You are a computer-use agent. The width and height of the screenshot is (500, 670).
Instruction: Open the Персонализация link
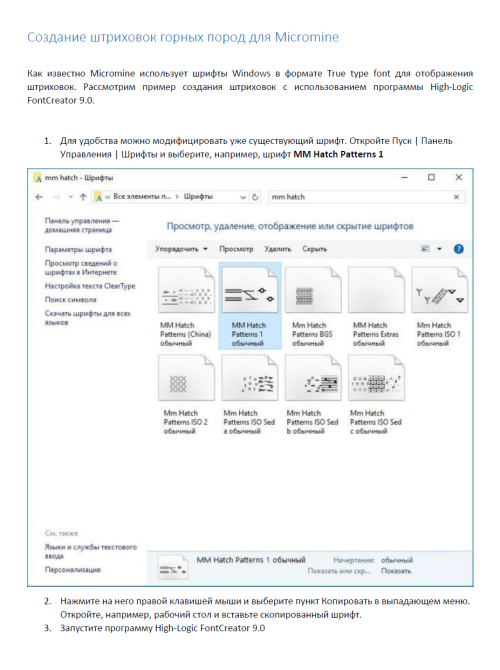73,570
